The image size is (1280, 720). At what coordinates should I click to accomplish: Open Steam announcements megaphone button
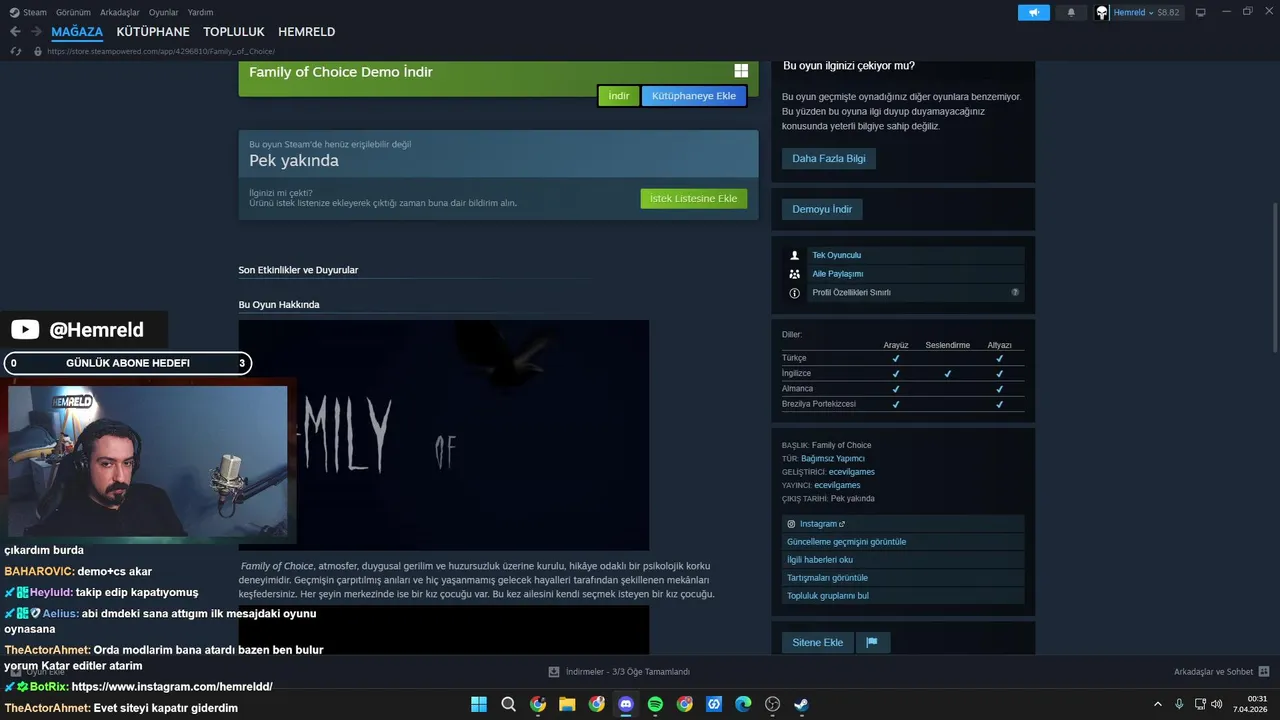(x=1034, y=12)
